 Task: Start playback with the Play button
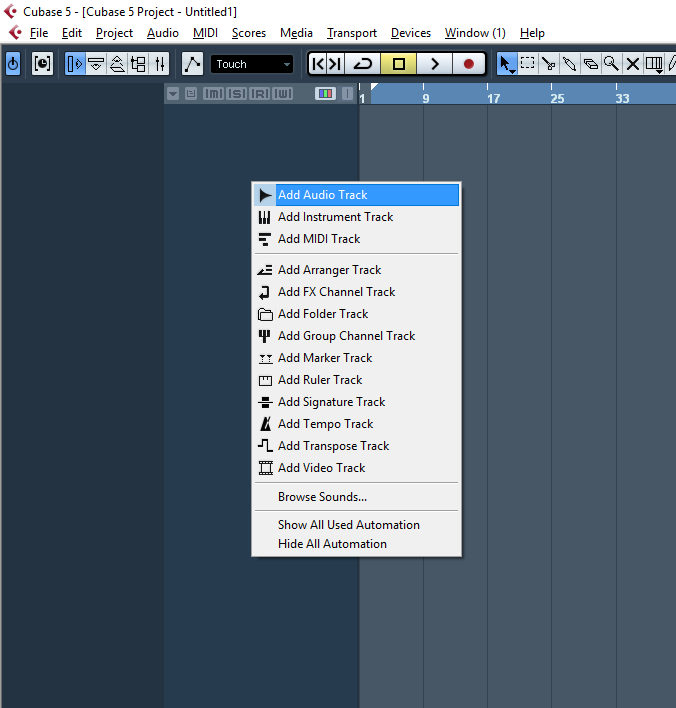pyautogui.click(x=434, y=64)
